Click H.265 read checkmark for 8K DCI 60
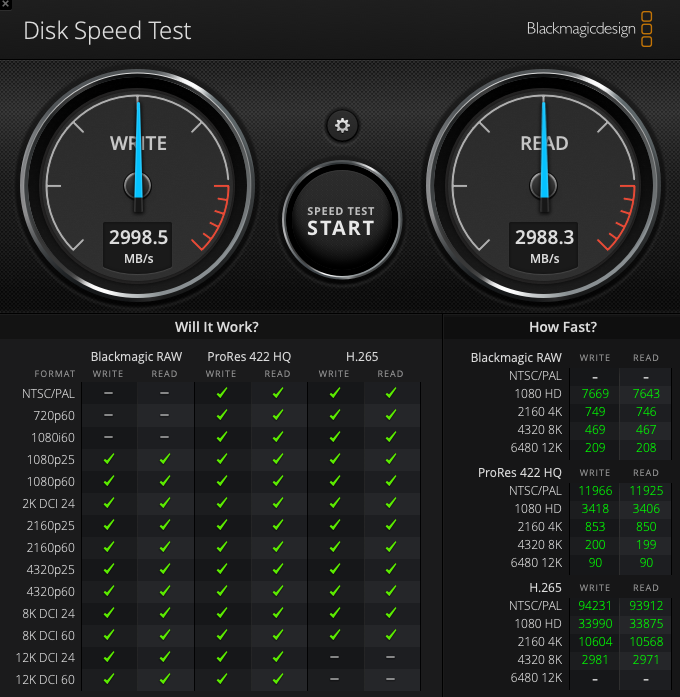680x697 pixels. pos(391,635)
